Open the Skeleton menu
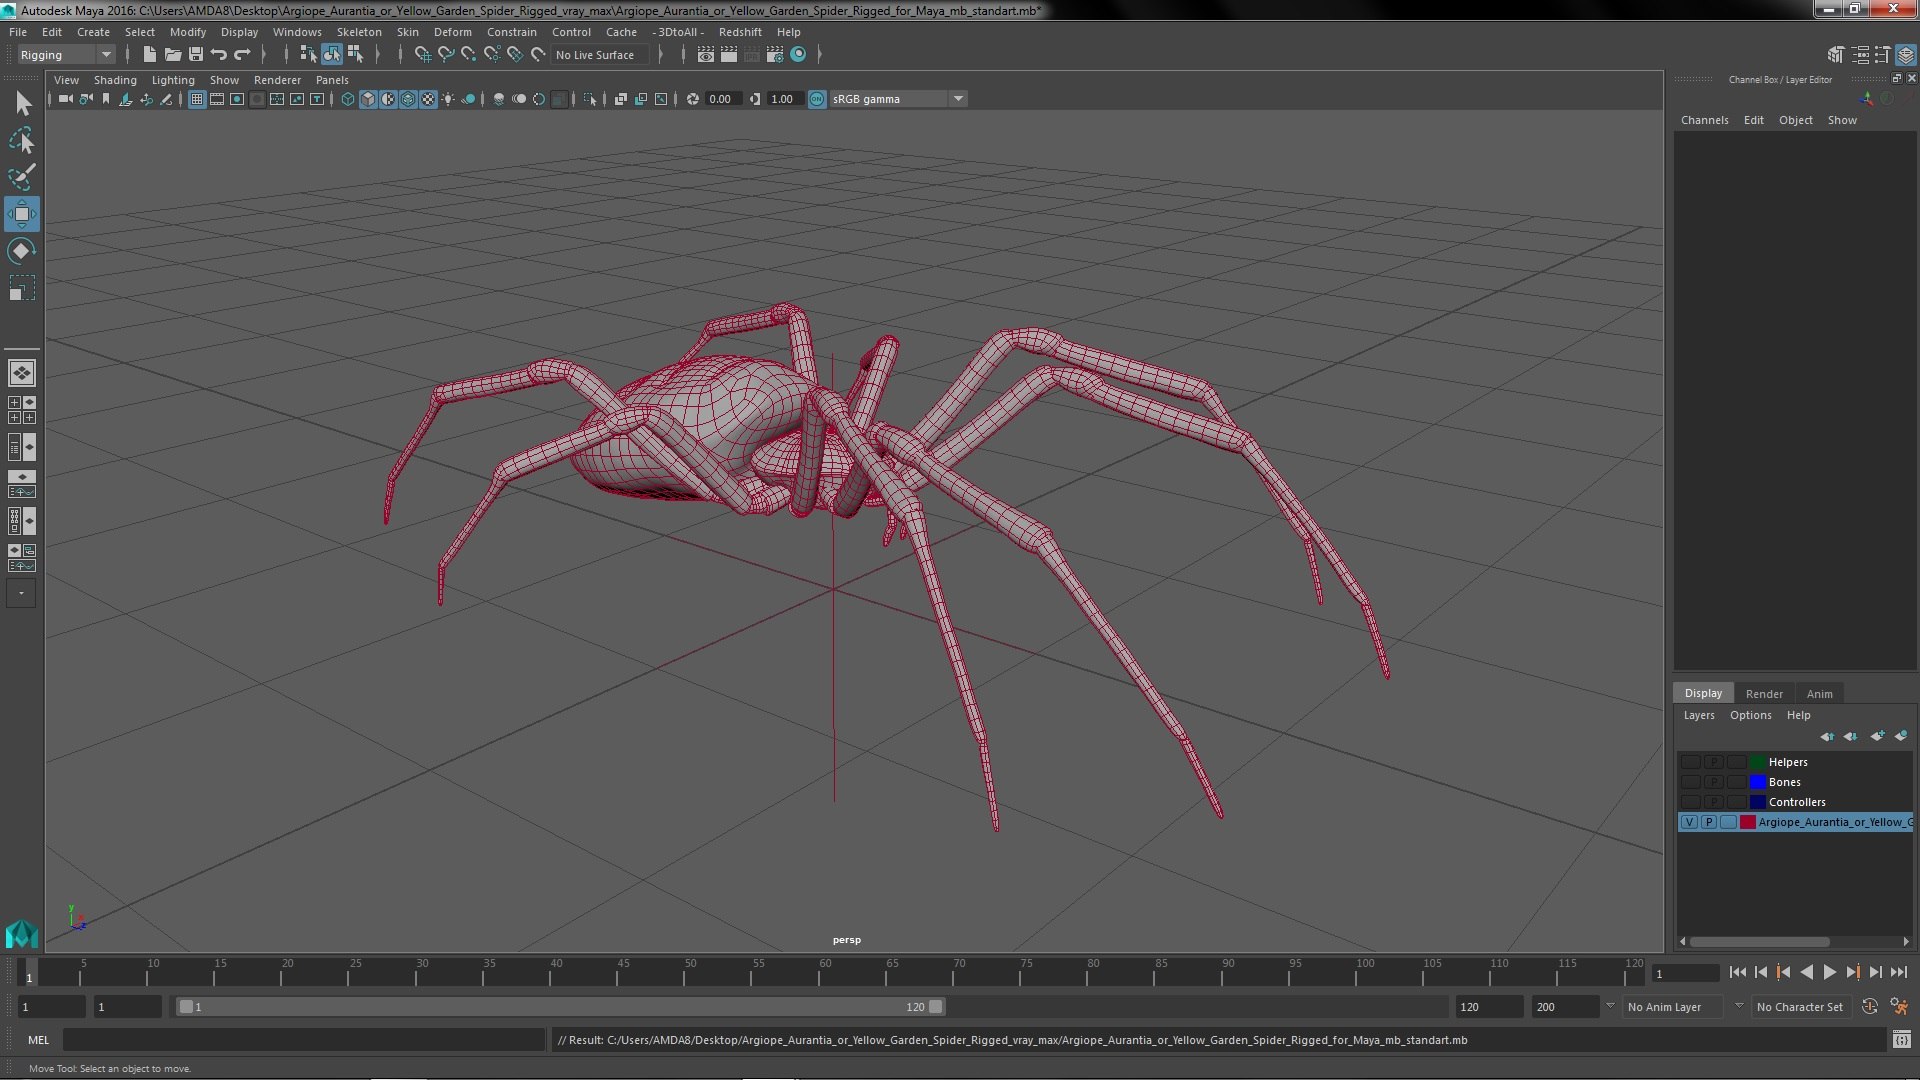Viewport: 1920px width, 1080px height. [359, 32]
